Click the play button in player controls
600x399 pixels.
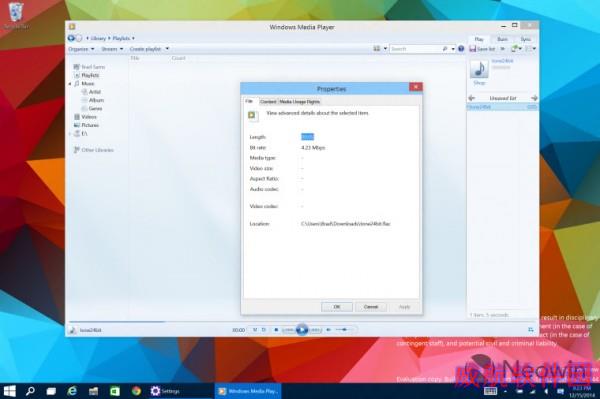[x=302, y=329]
